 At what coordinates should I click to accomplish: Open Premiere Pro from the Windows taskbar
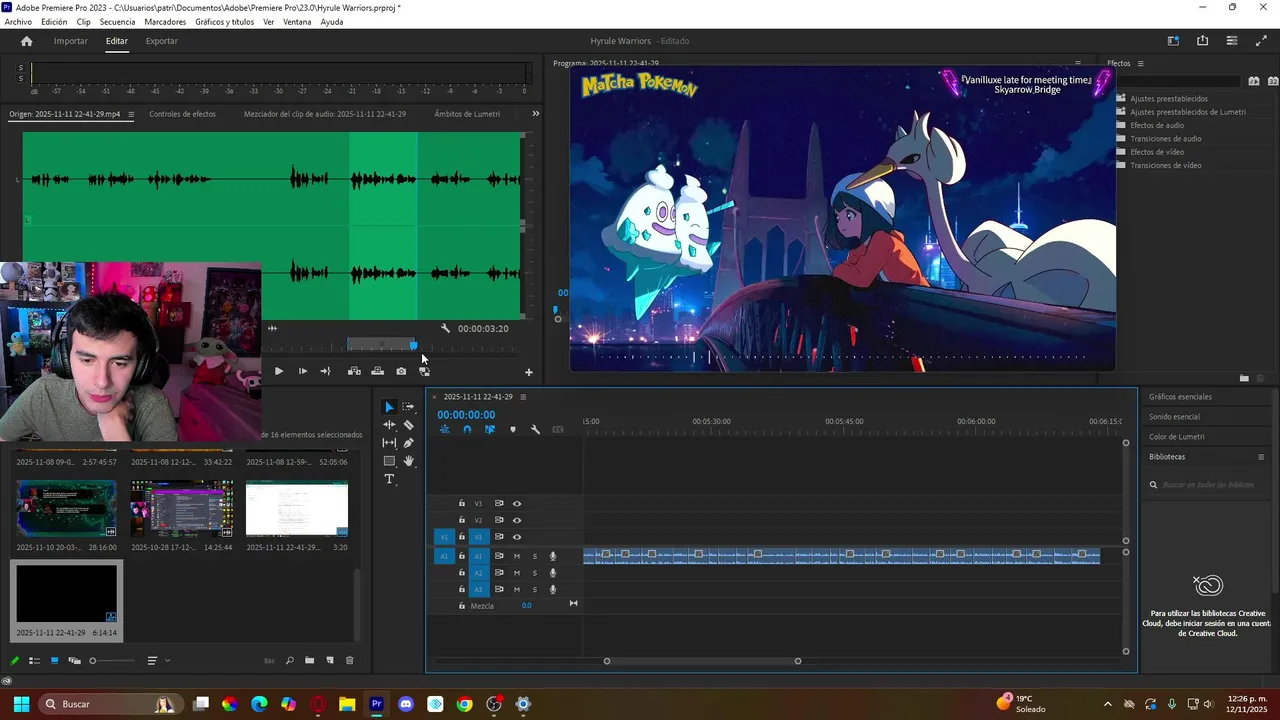376,704
